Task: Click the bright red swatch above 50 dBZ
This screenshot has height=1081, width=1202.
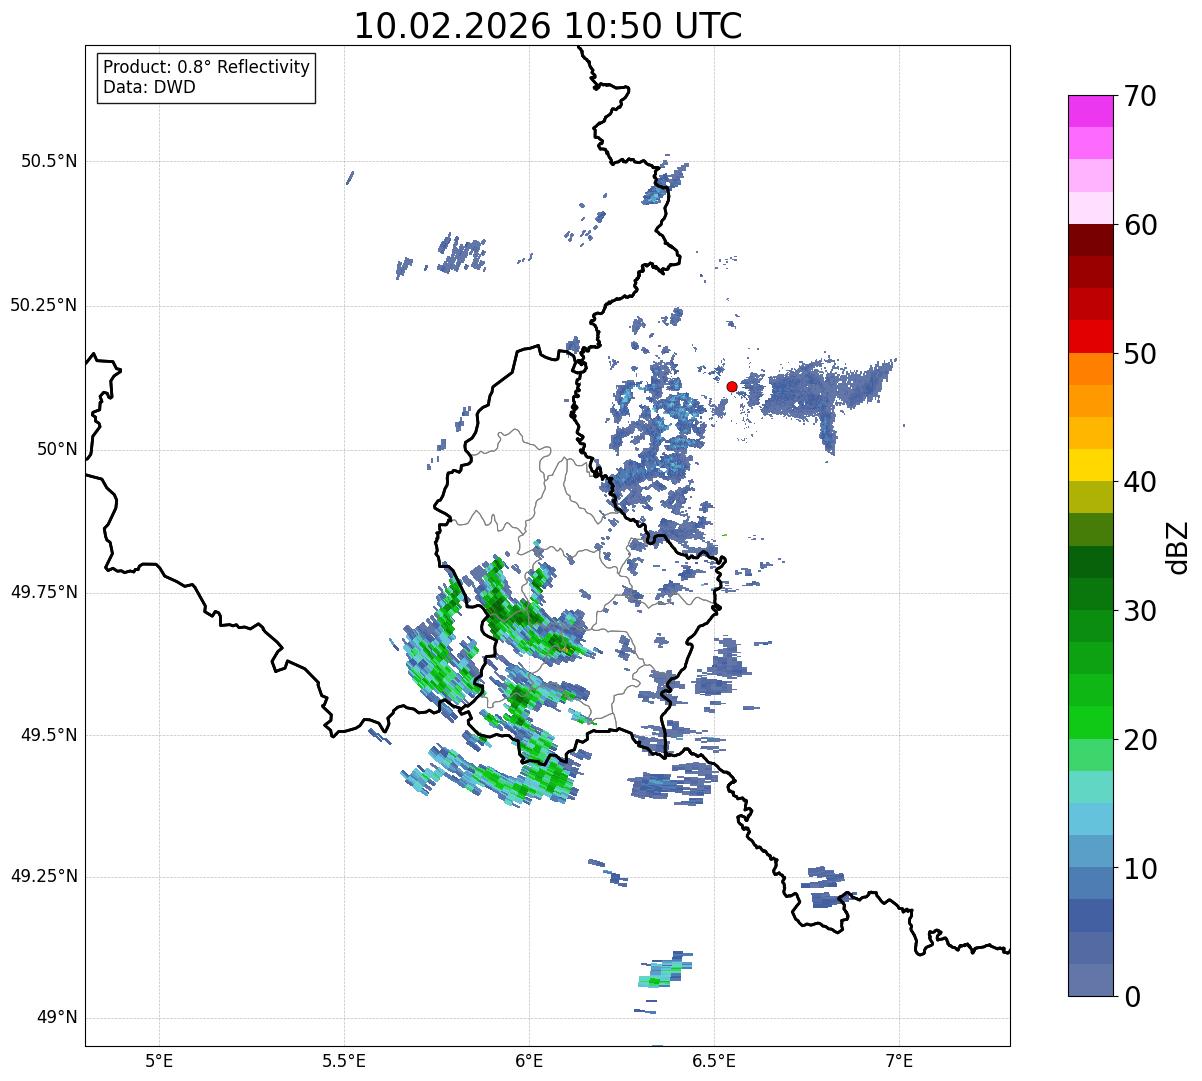Action: coord(1090,336)
